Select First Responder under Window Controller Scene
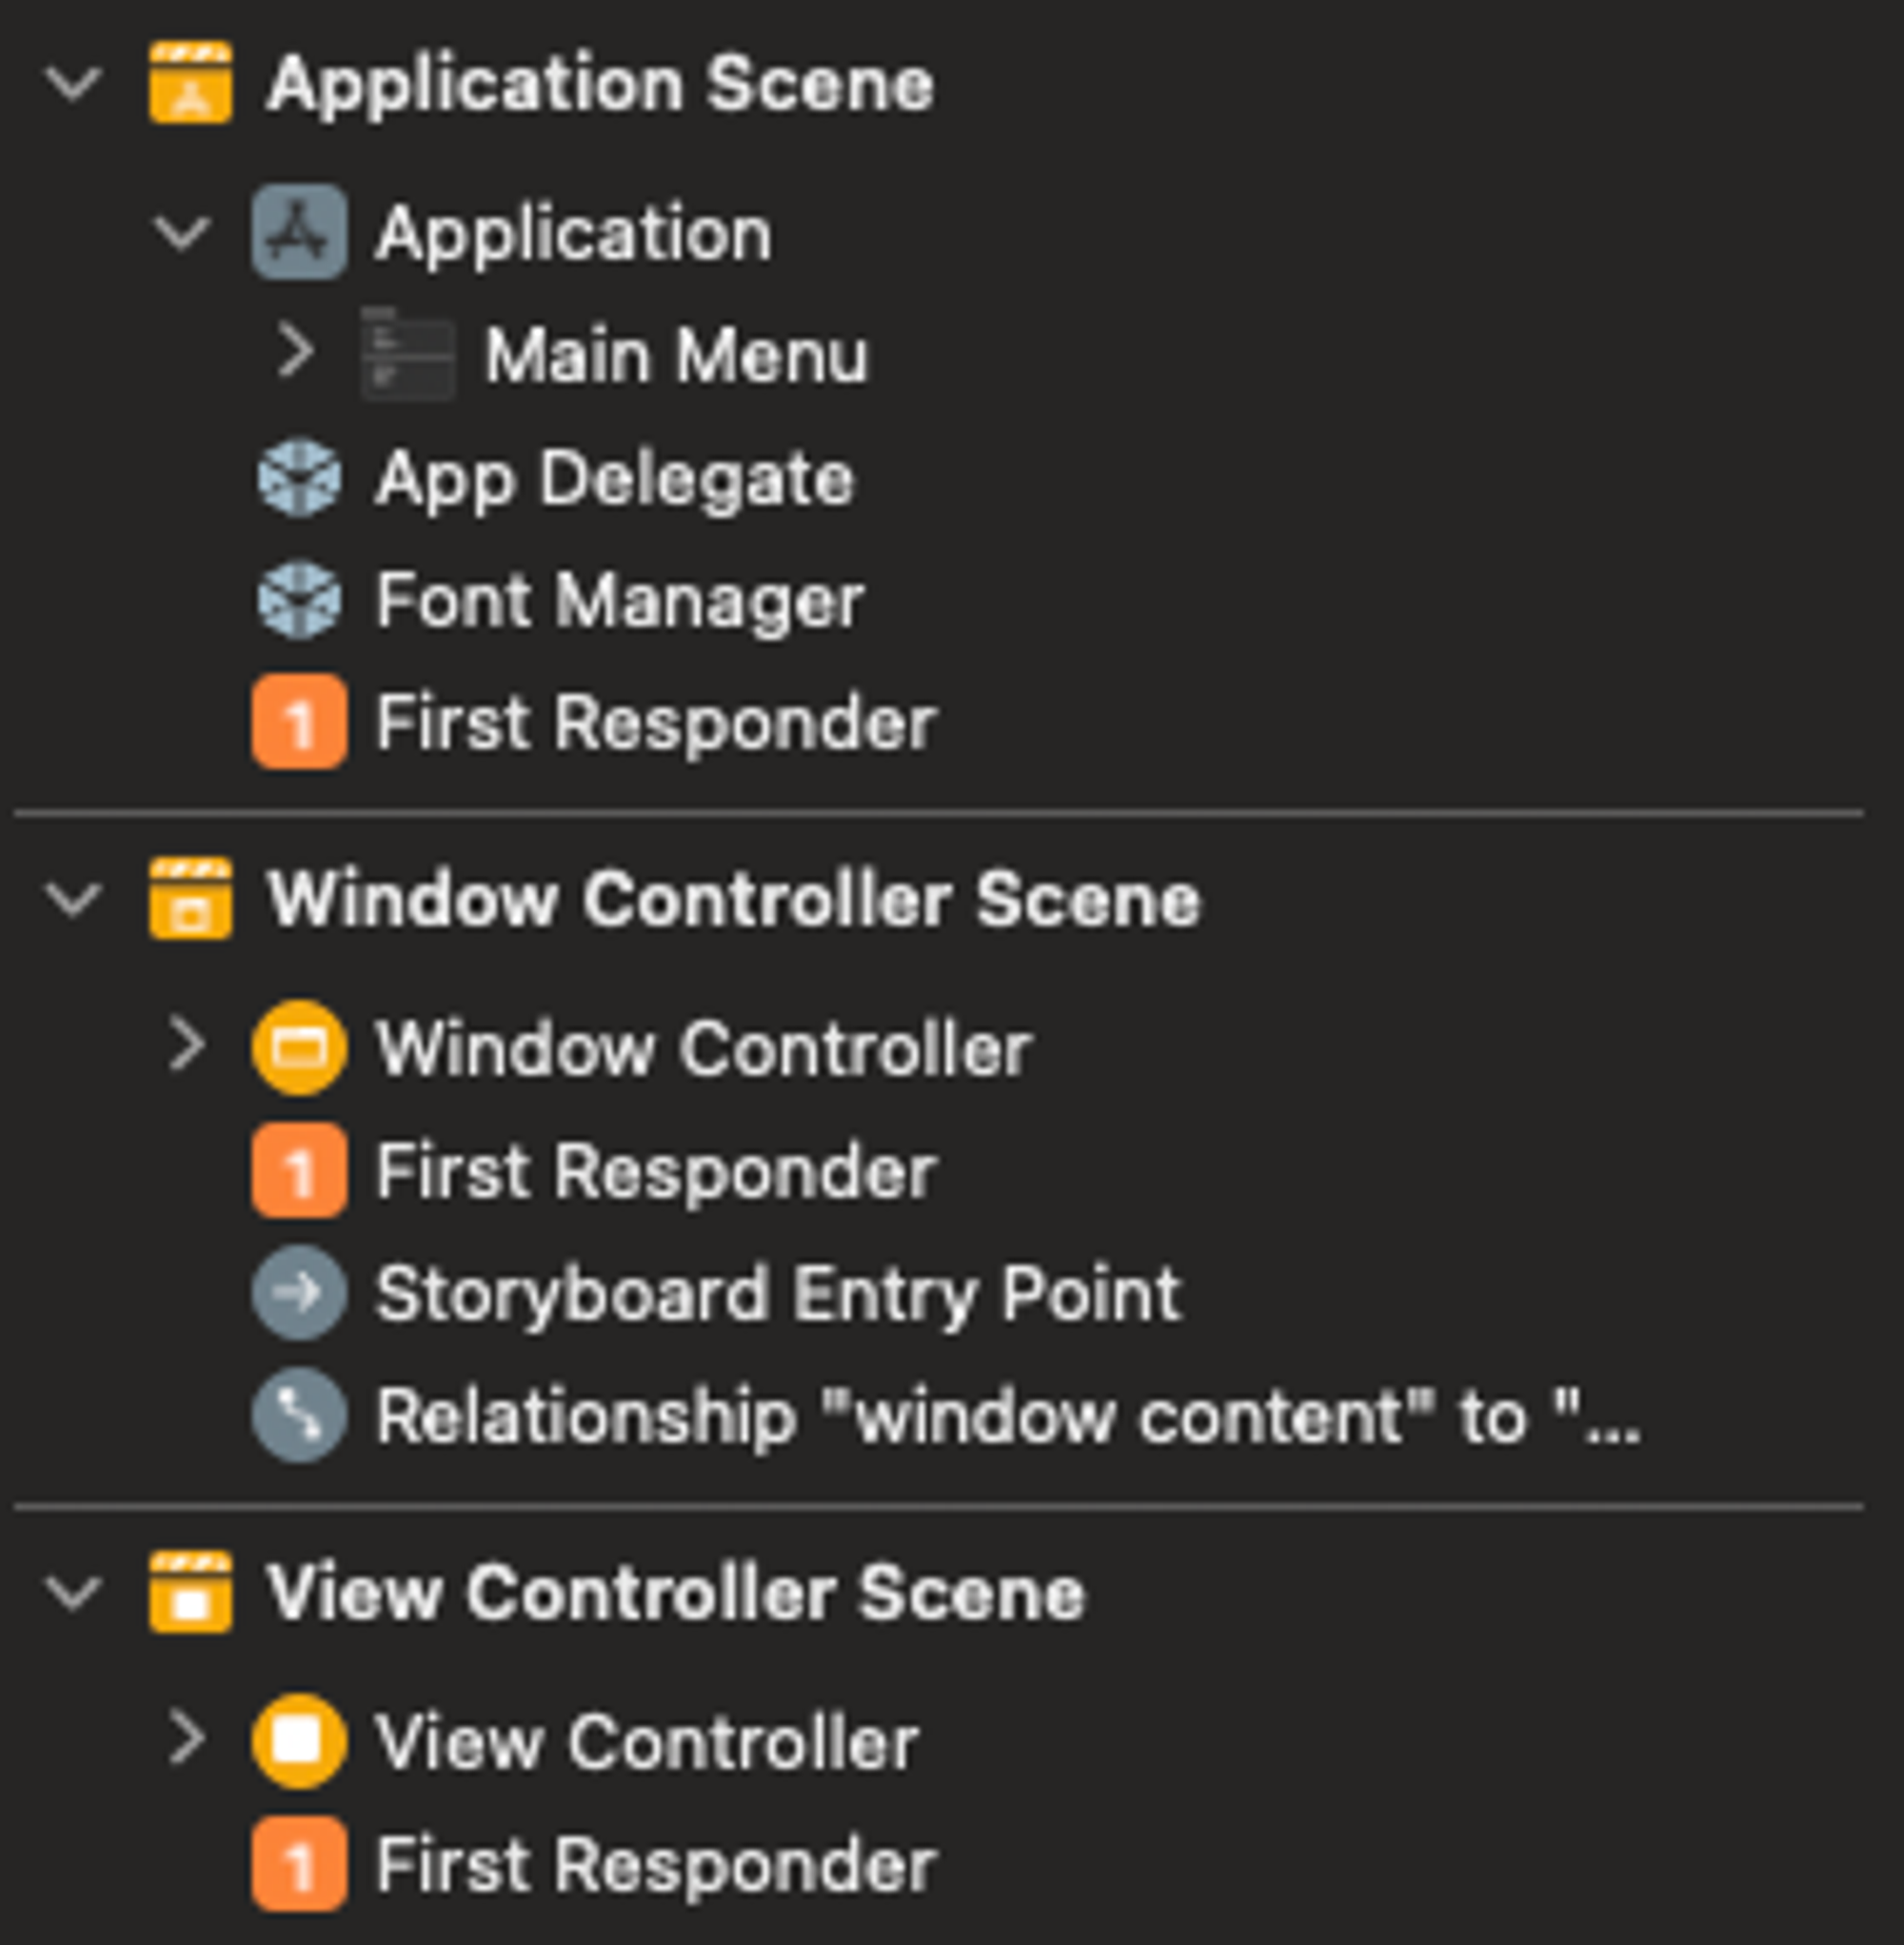This screenshot has height=1945, width=1904. [x=655, y=1171]
